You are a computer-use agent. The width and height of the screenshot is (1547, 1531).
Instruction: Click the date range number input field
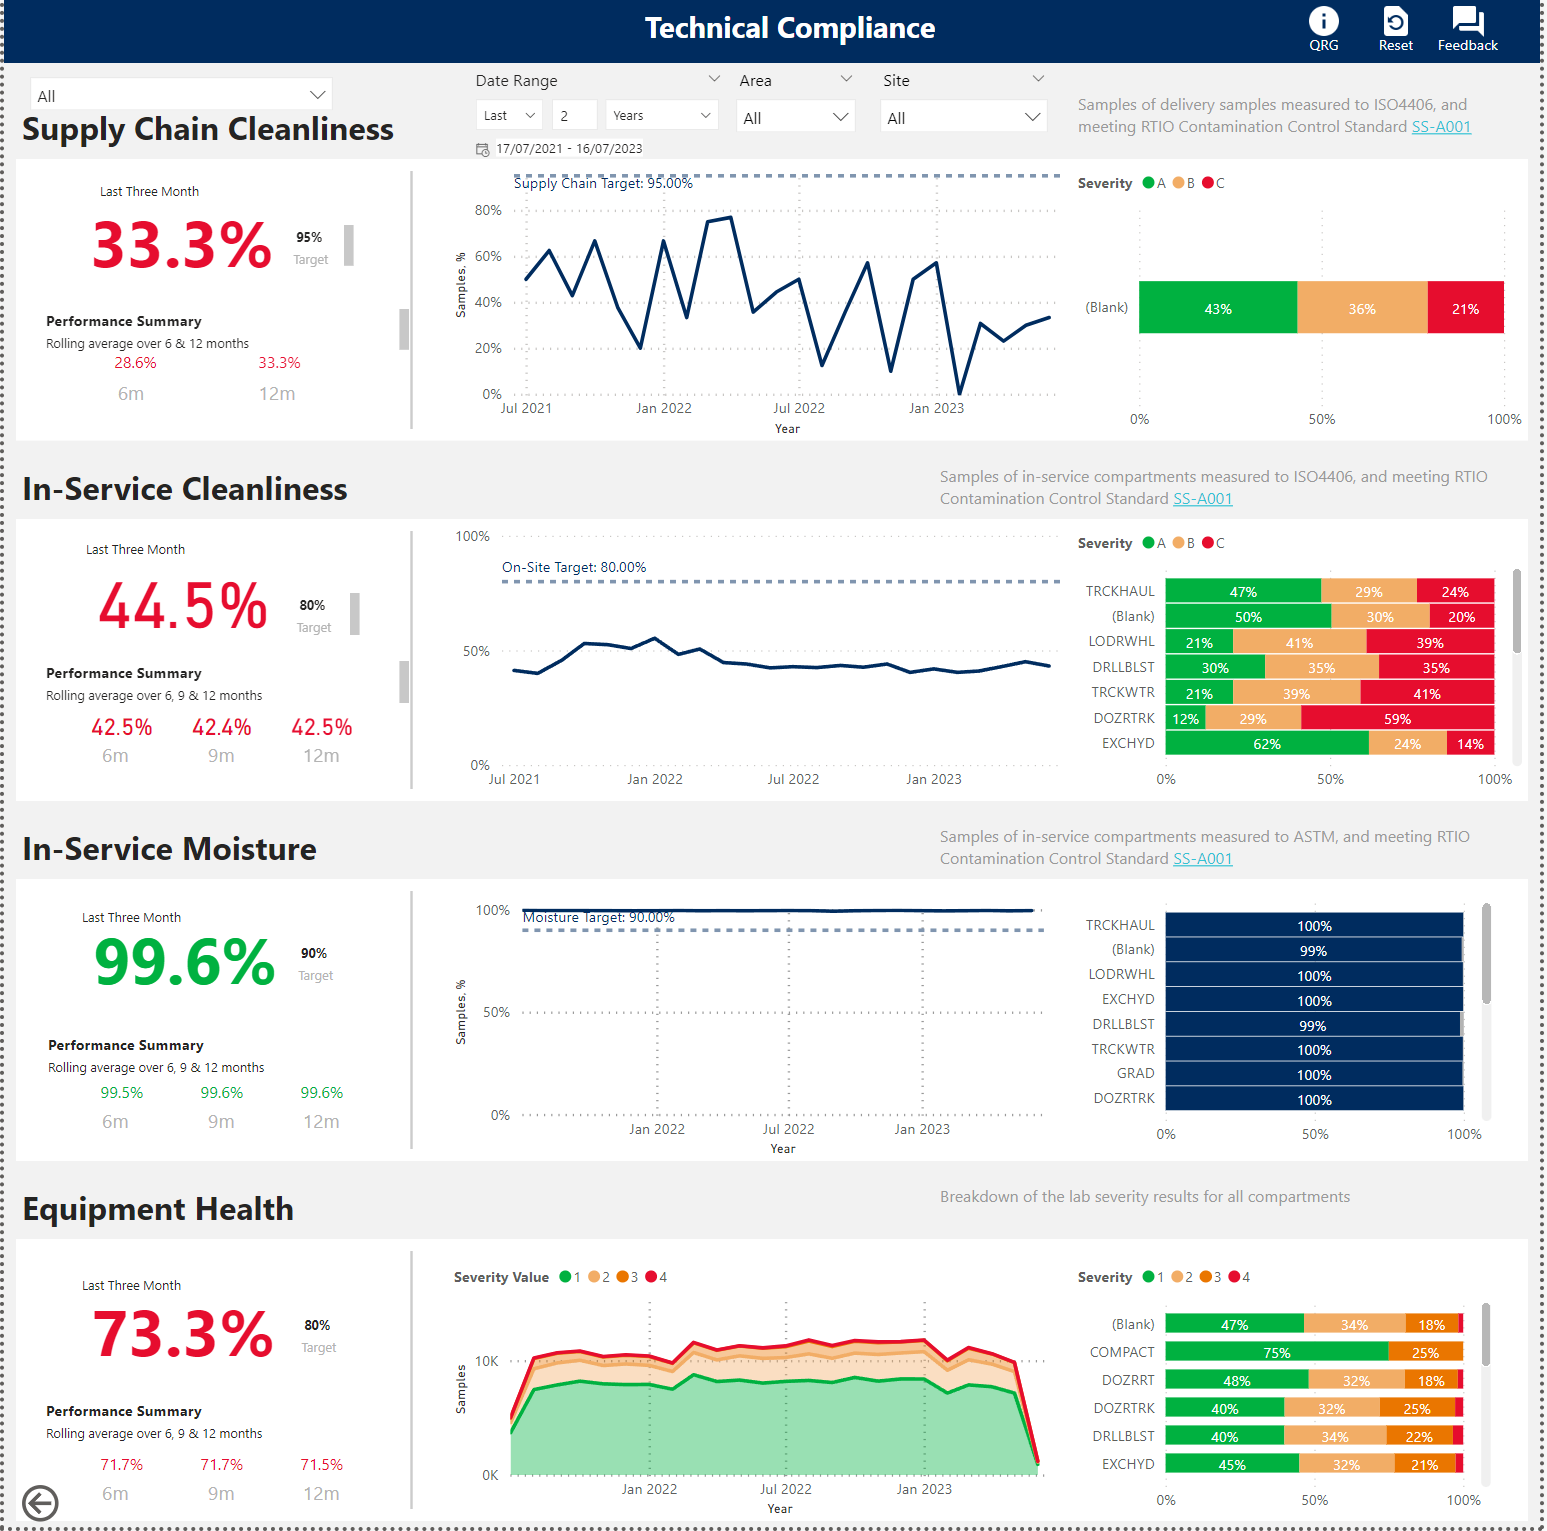pyautogui.click(x=574, y=116)
